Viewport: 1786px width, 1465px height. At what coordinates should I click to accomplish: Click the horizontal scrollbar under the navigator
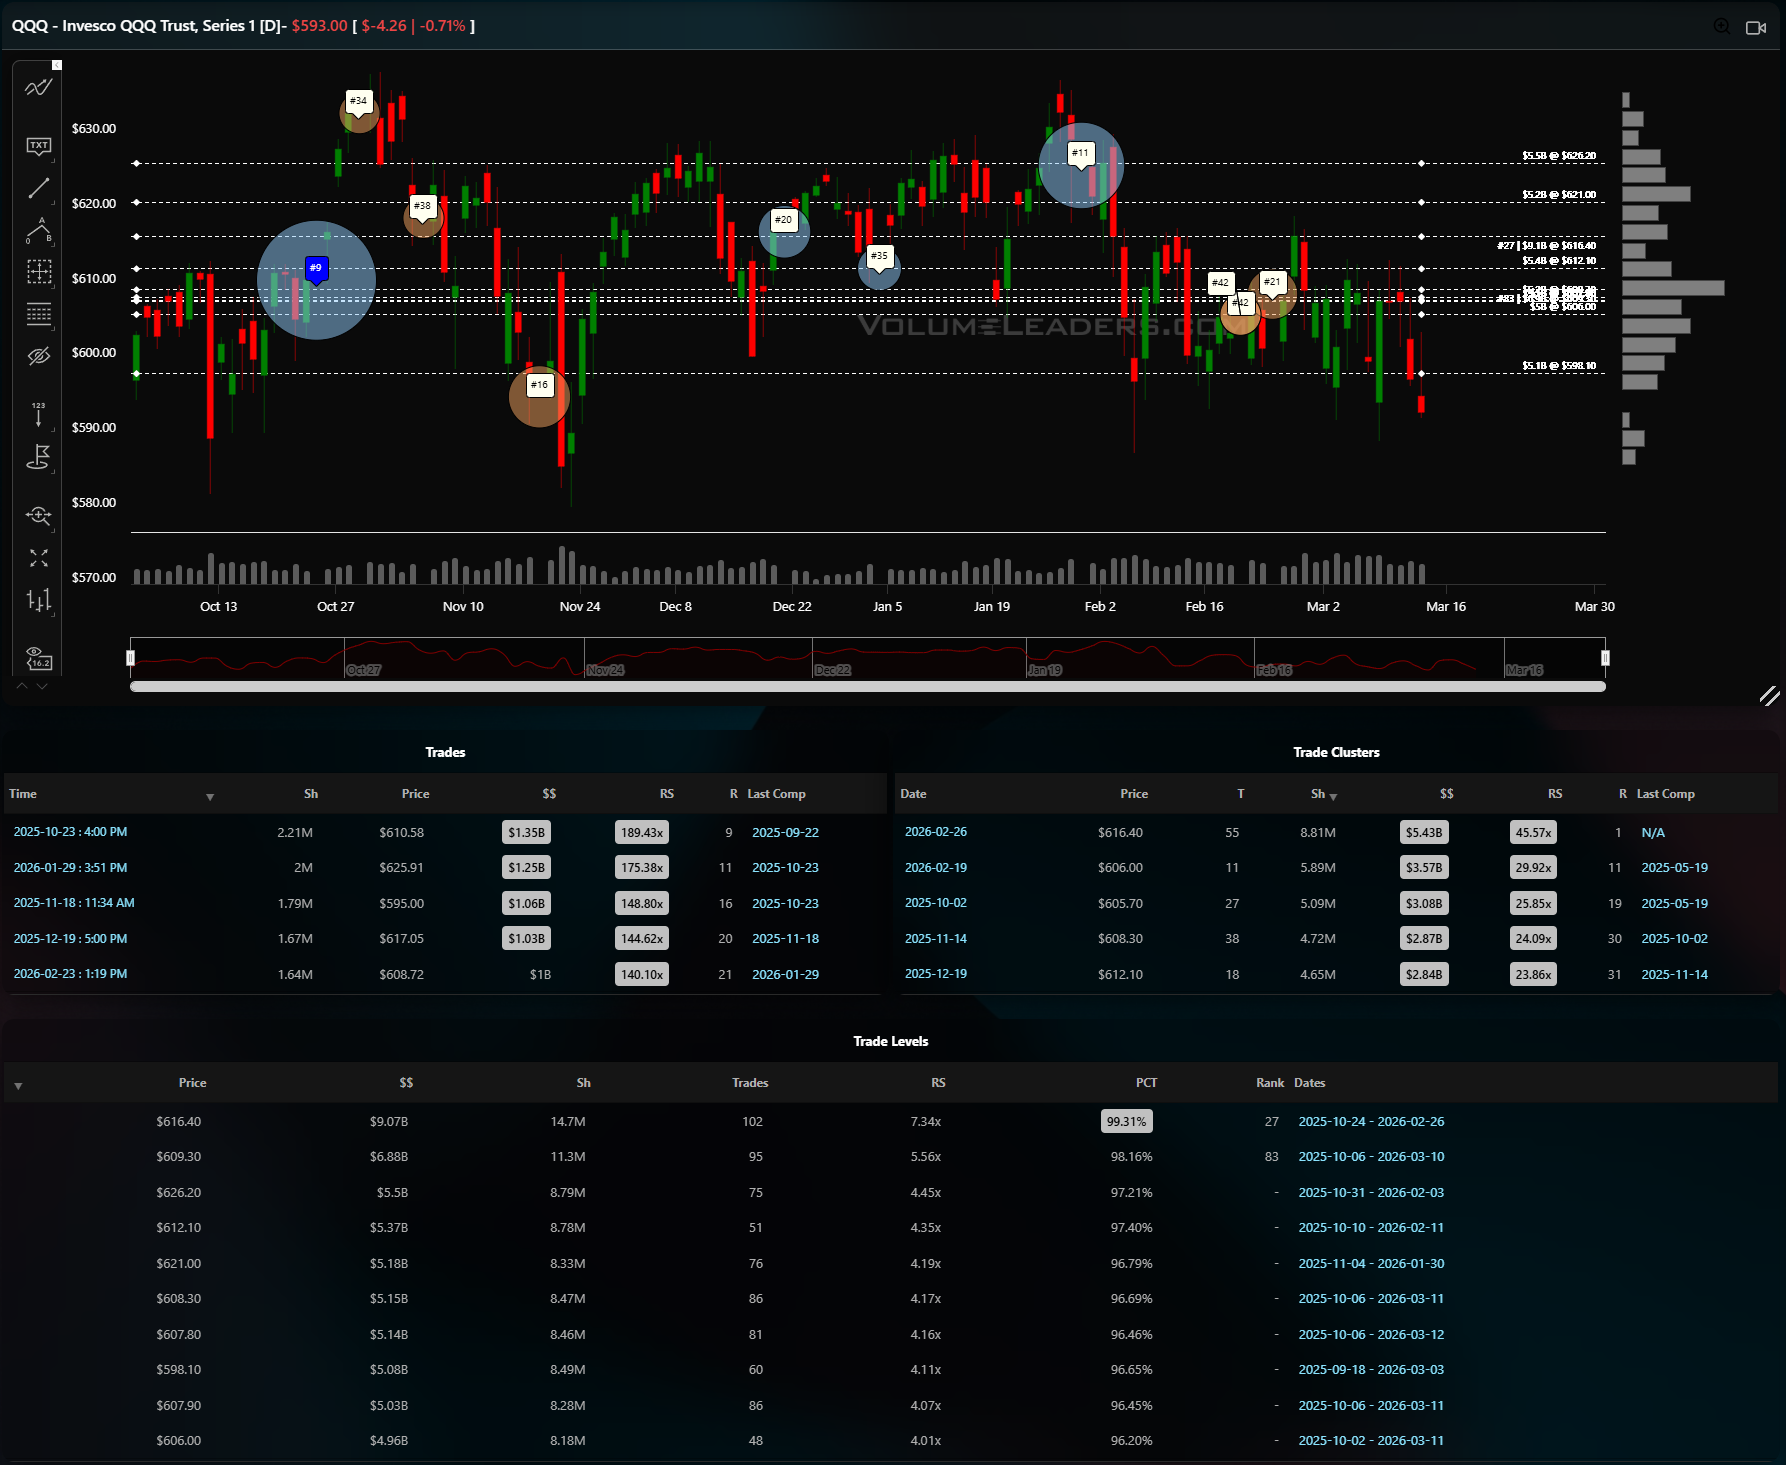tap(867, 686)
